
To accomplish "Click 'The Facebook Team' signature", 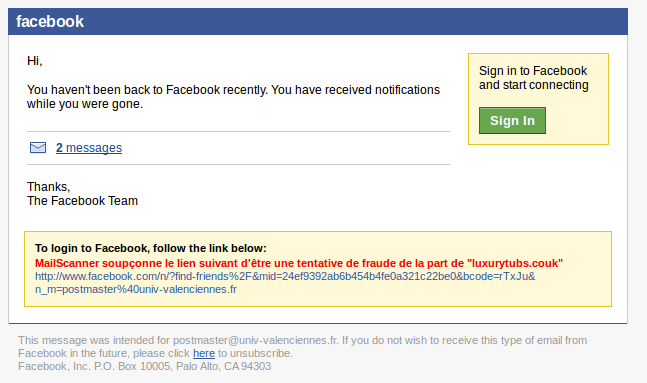I will (83, 201).
